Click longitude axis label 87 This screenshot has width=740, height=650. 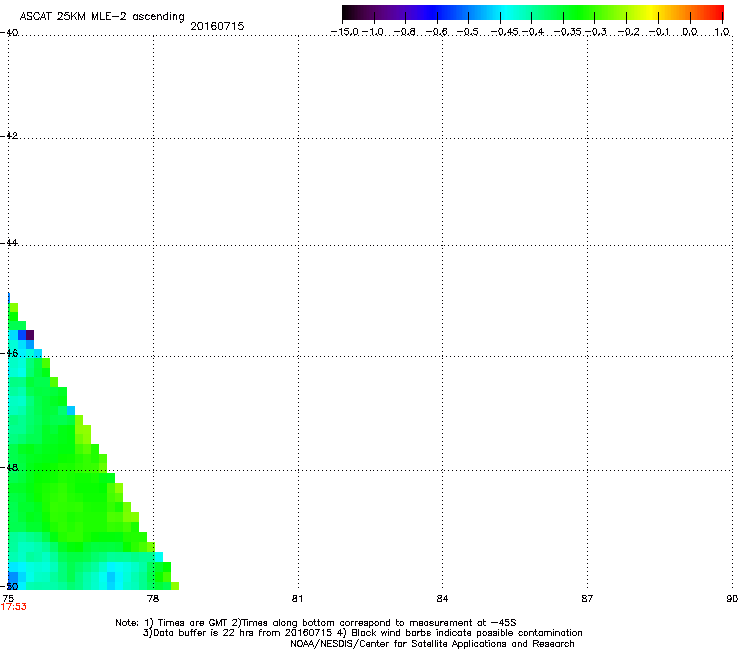click(x=587, y=599)
